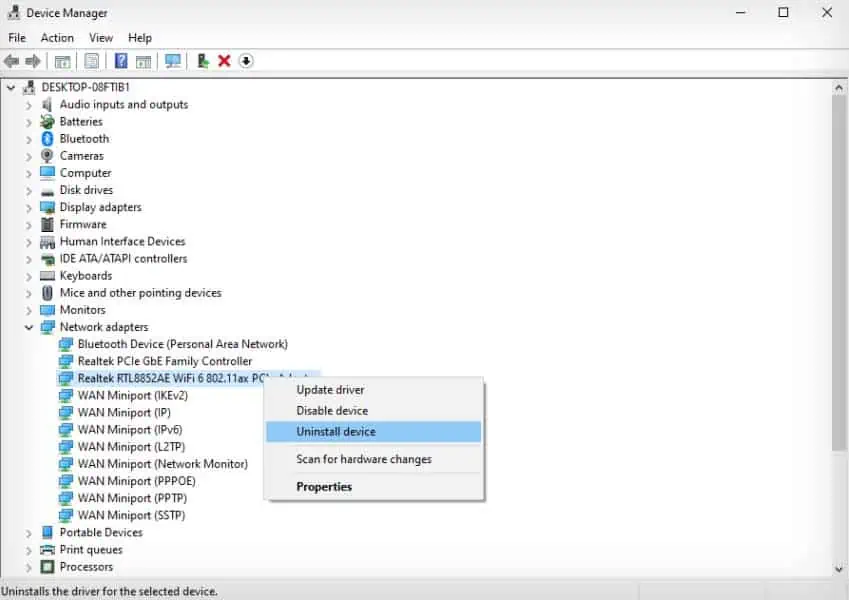The height and width of the screenshot is (600, 849).
Task: Click the Disk drives category icon
Action: [x=48, y=192]
